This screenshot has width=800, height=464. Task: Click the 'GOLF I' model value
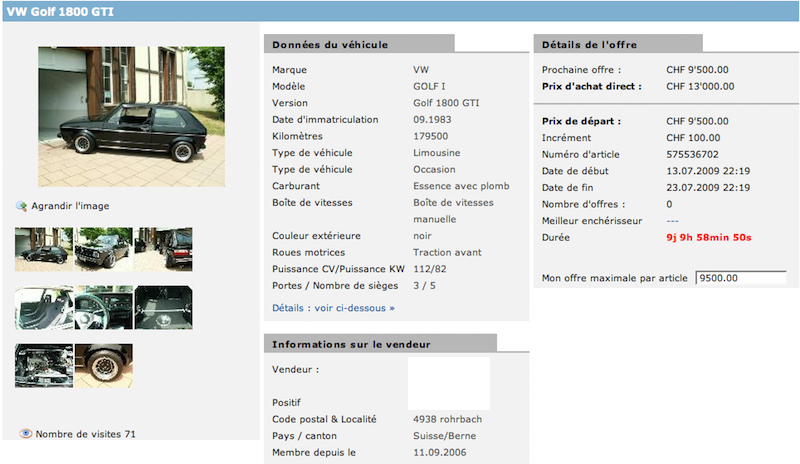coord(429,86)
